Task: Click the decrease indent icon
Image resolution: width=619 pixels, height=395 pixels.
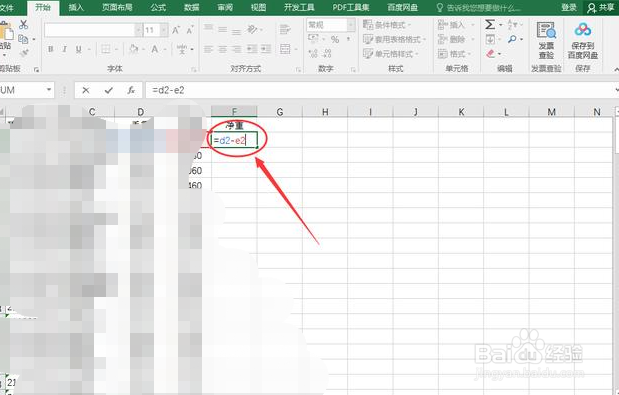Action: point(251,49)
